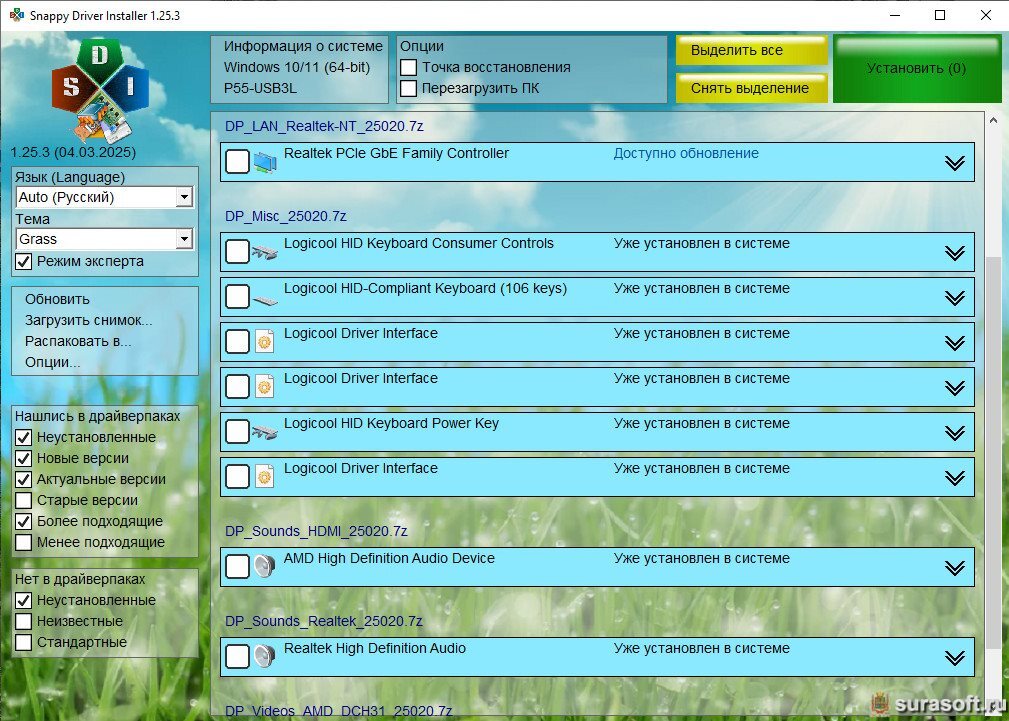Choose Распаковать в... menu item

click(x=78, y=341)
